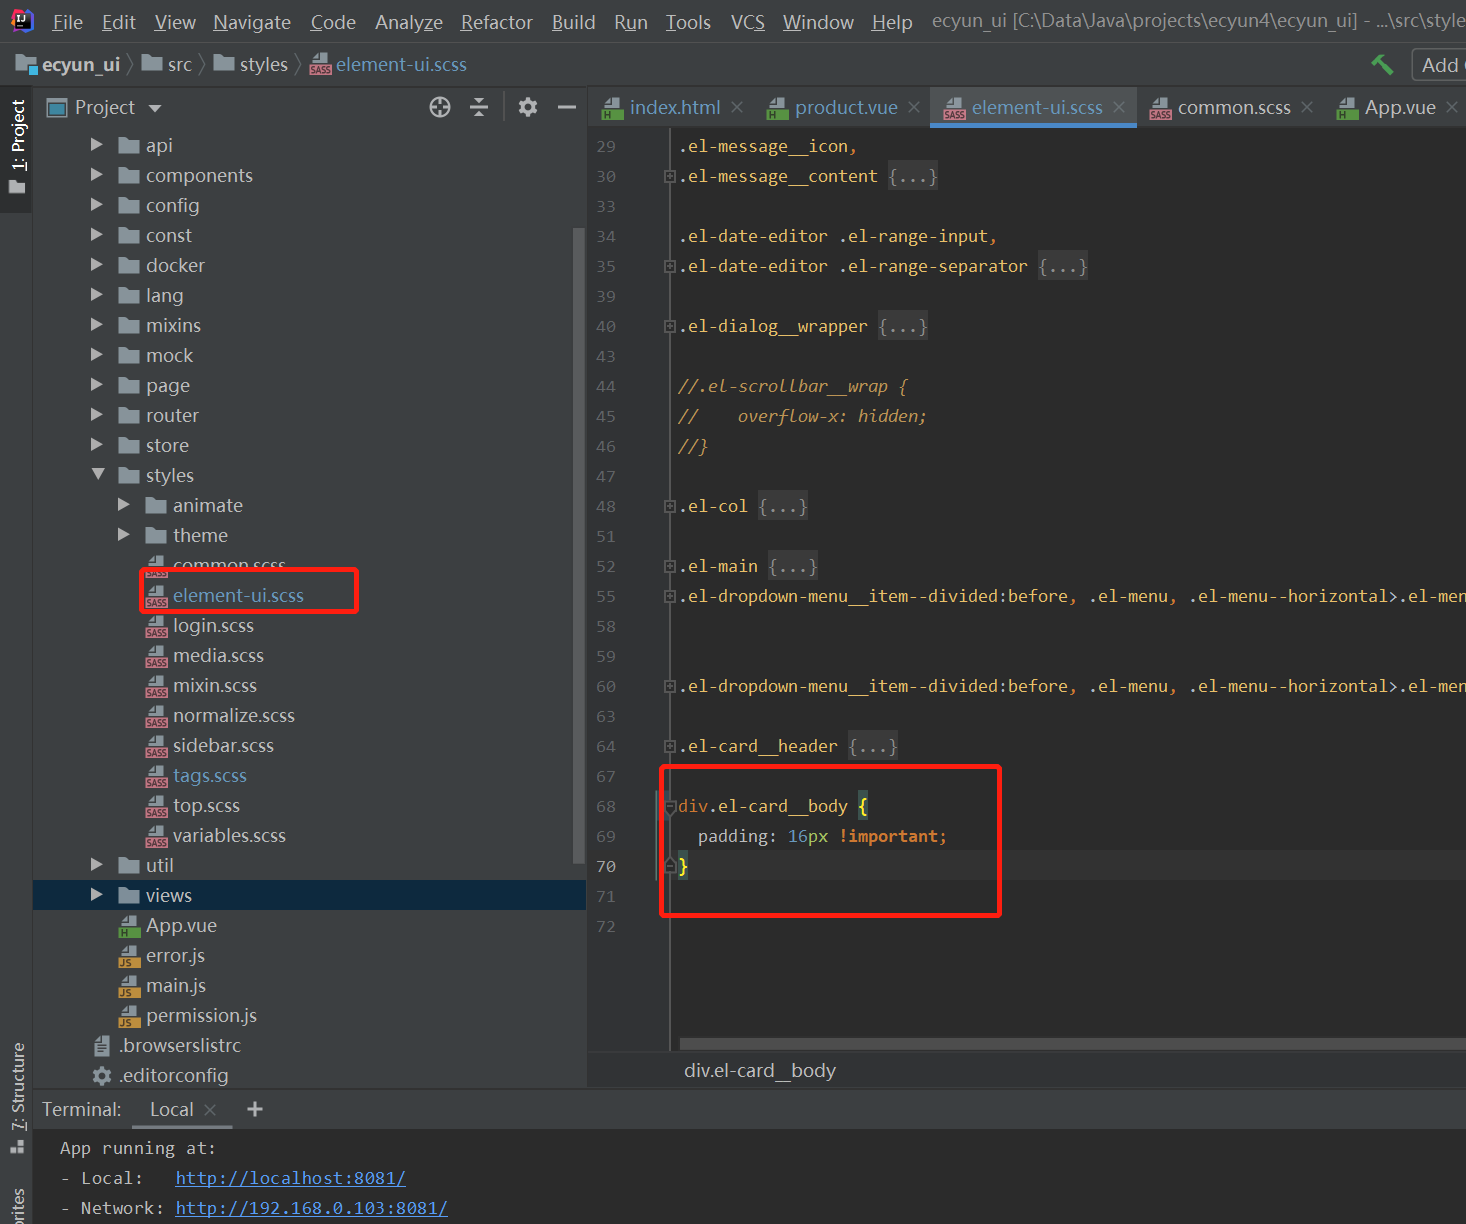Click the Project tree vertical scrollbar
Screen dimensions: 1466x1224
578,545
